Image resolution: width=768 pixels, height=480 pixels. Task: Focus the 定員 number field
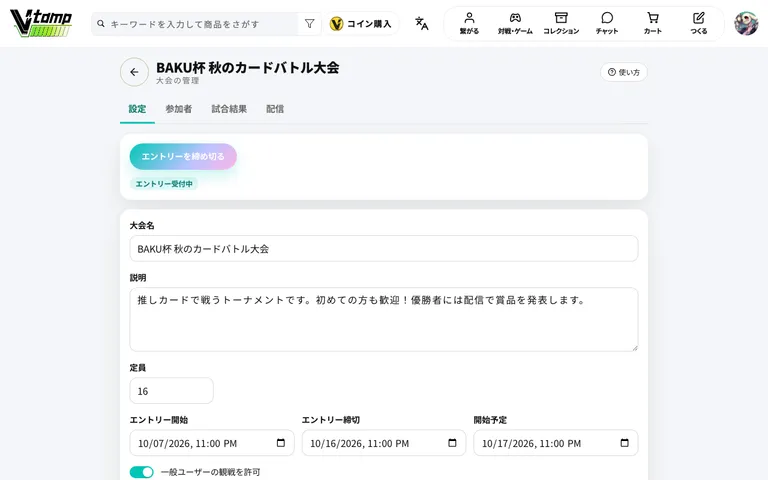171,391
